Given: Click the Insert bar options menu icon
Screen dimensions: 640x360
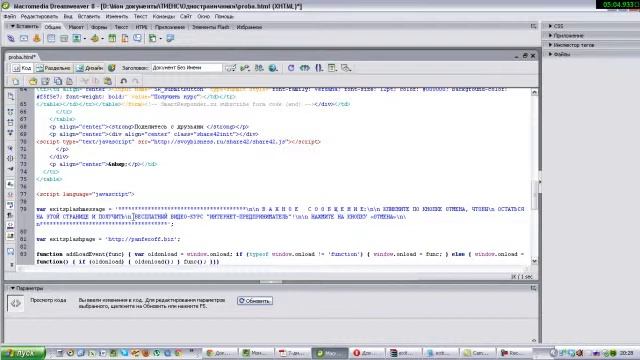Looking at the screenshot, I should pos(533,26).
